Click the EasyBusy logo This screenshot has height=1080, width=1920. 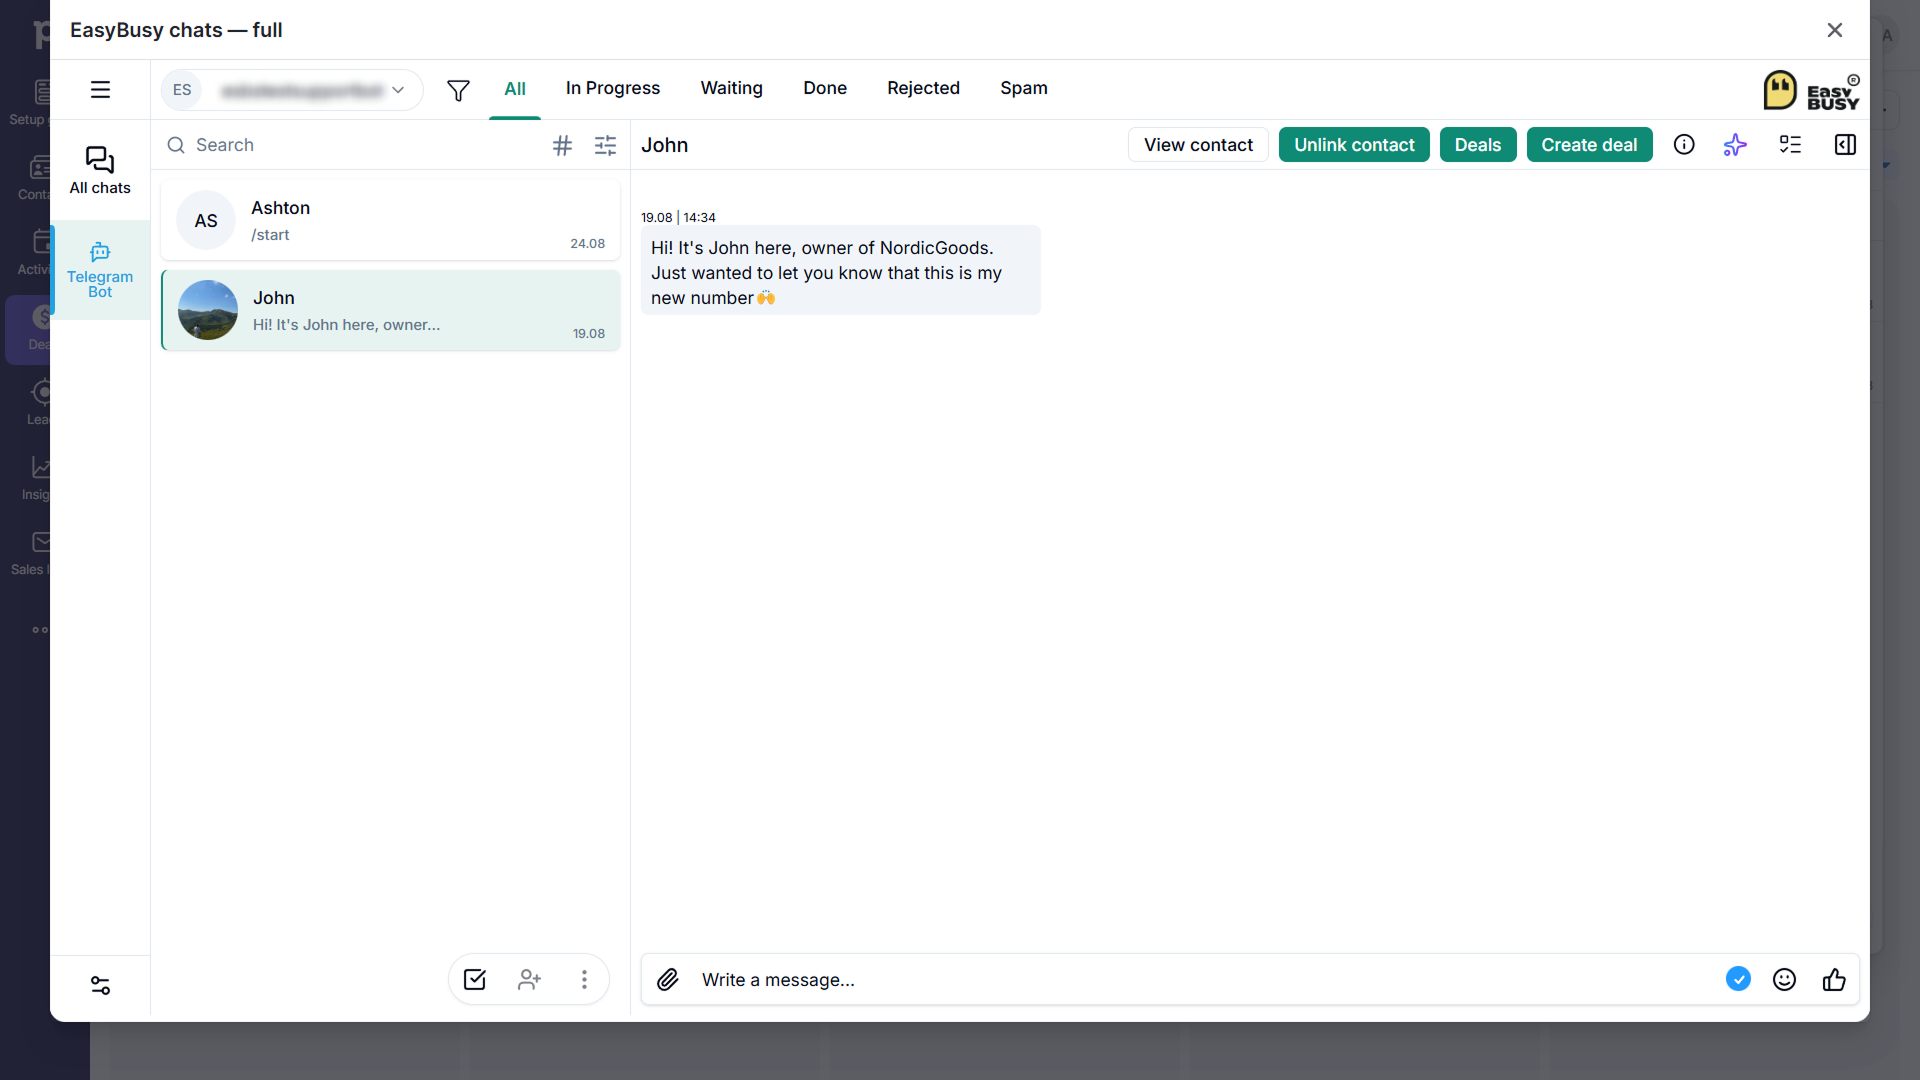(x=1811, y=90)
